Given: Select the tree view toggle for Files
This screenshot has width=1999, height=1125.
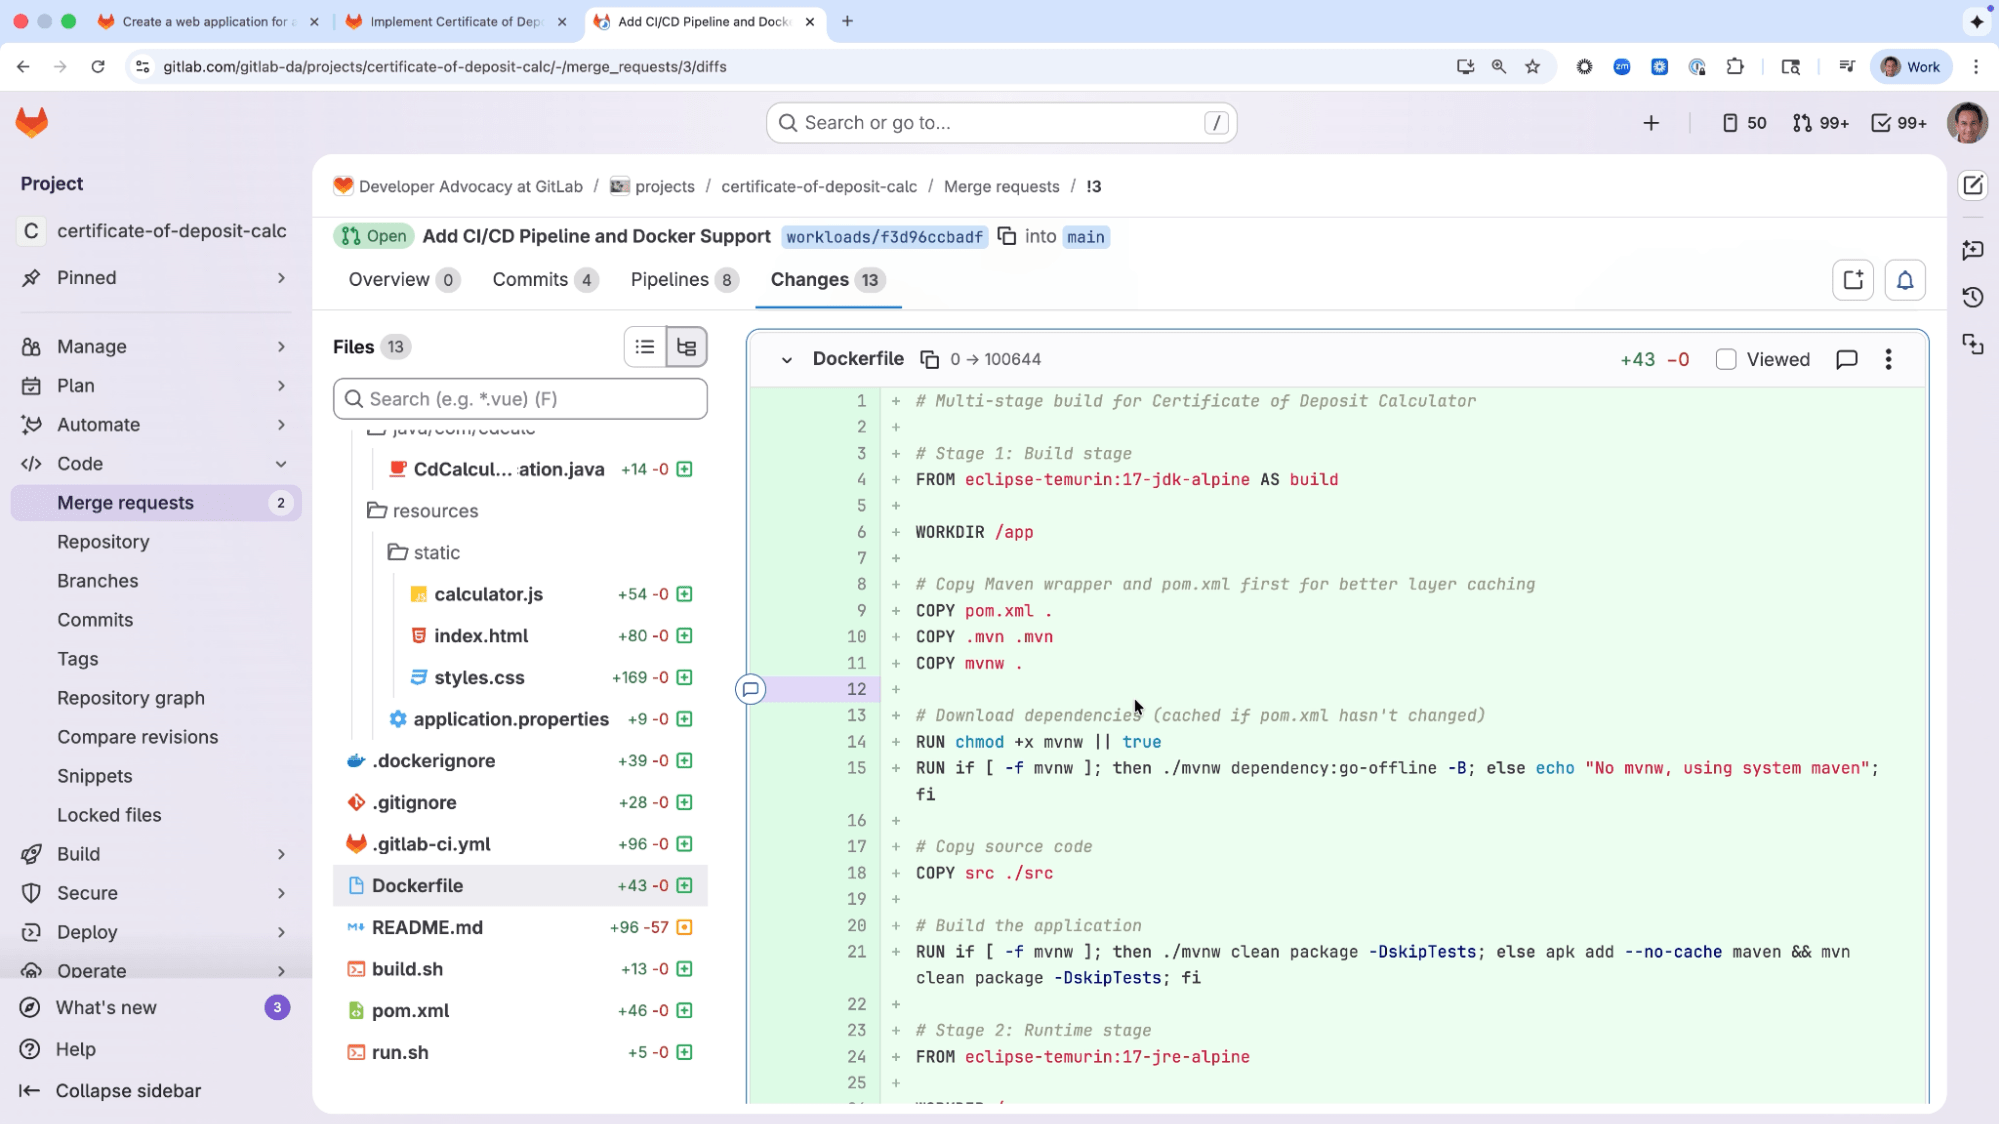Looking at the screenshot, I should coord(686,346).
